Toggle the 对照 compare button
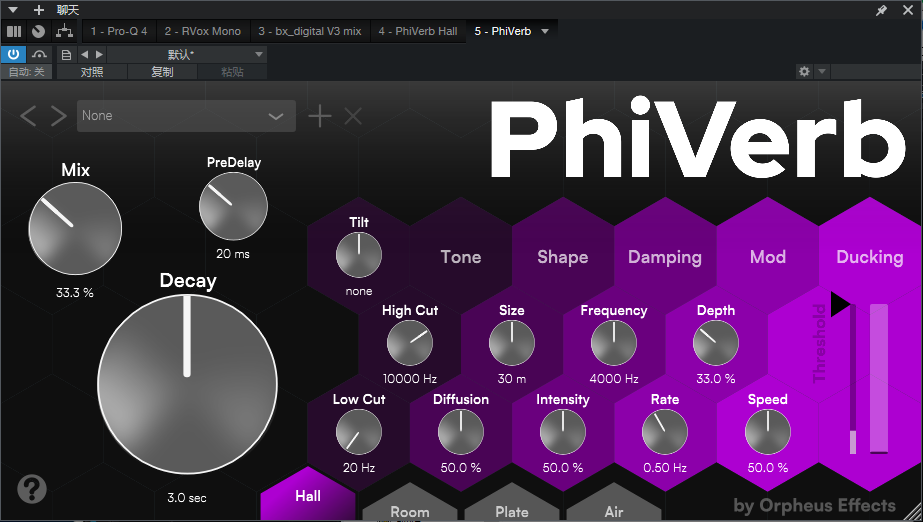This screenshot has width=923, height=522. click(x=92, y=72)
